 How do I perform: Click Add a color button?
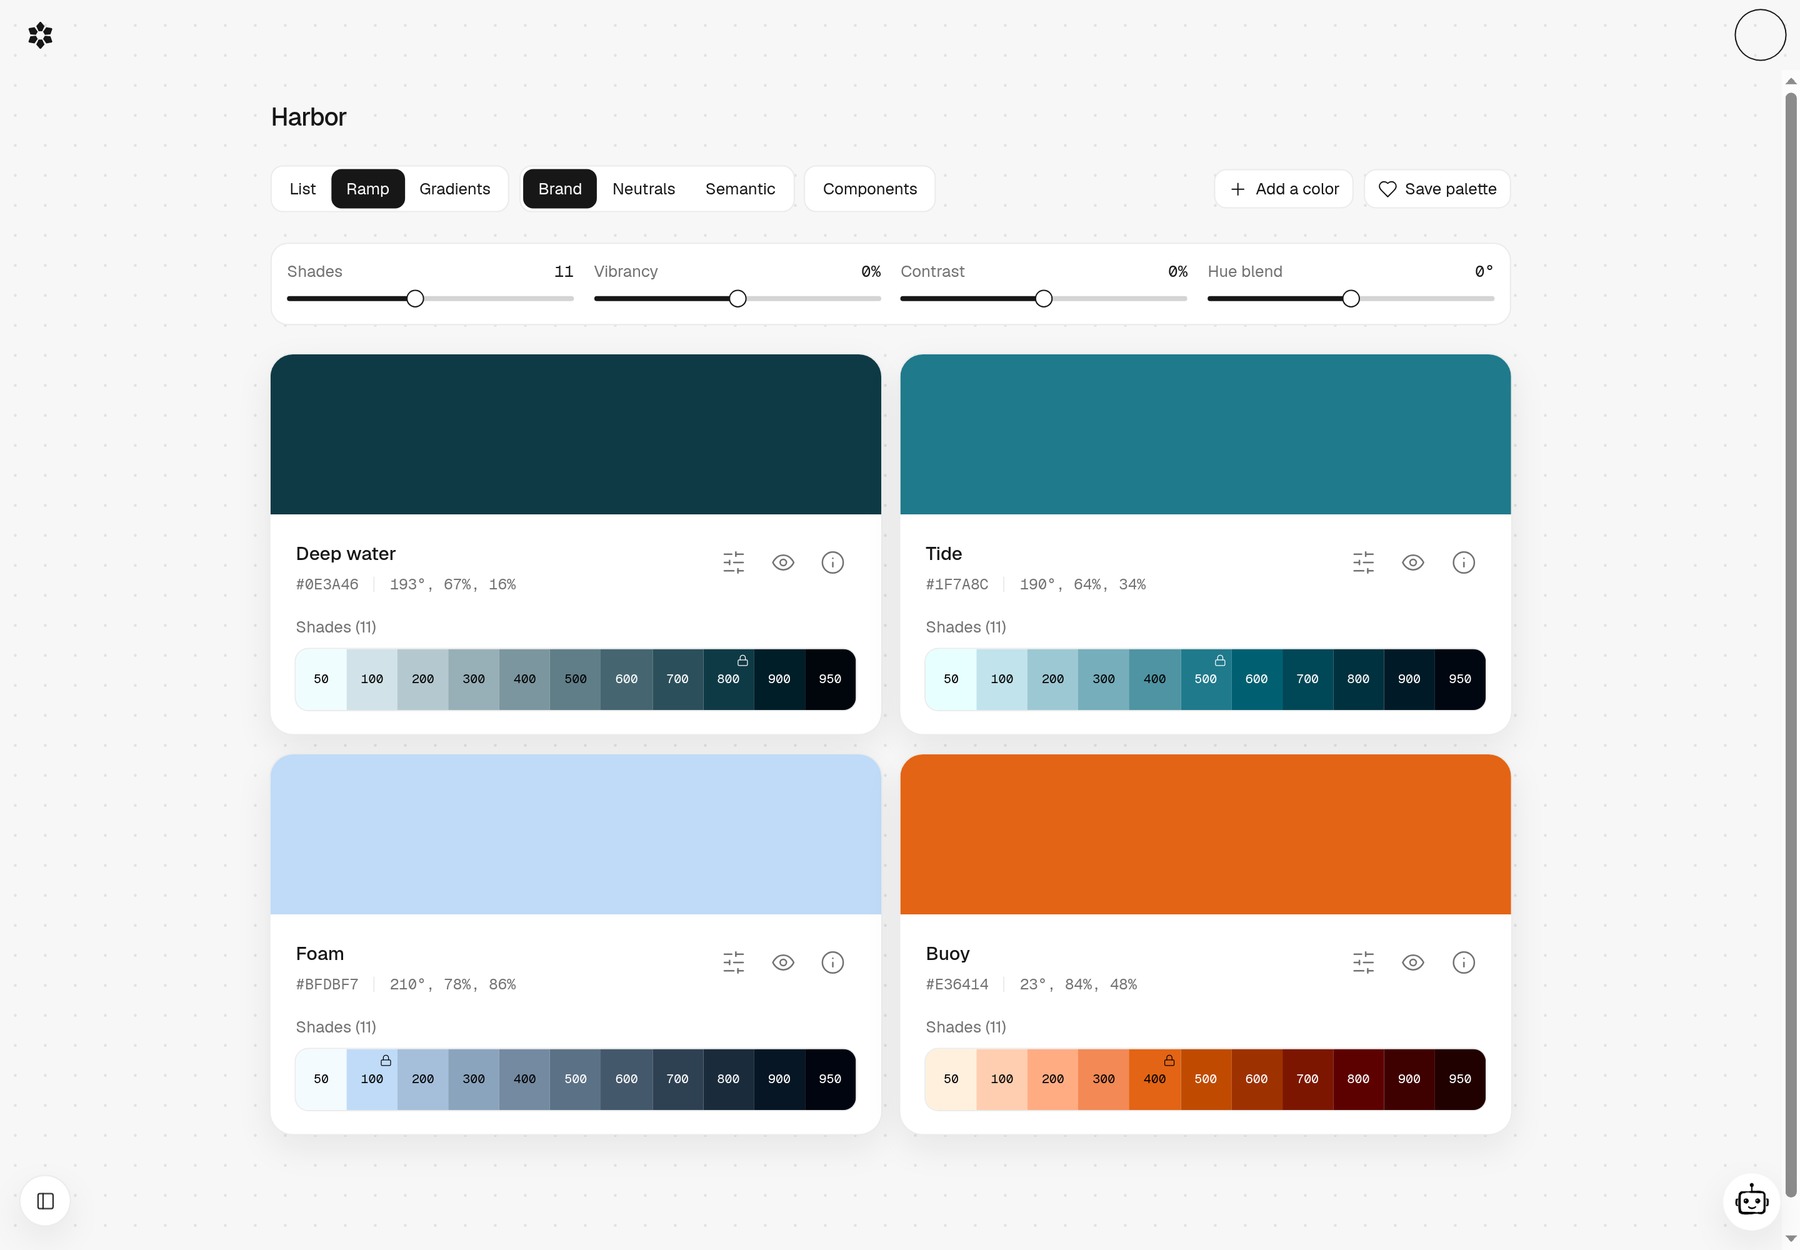(x=1284, y=189)
